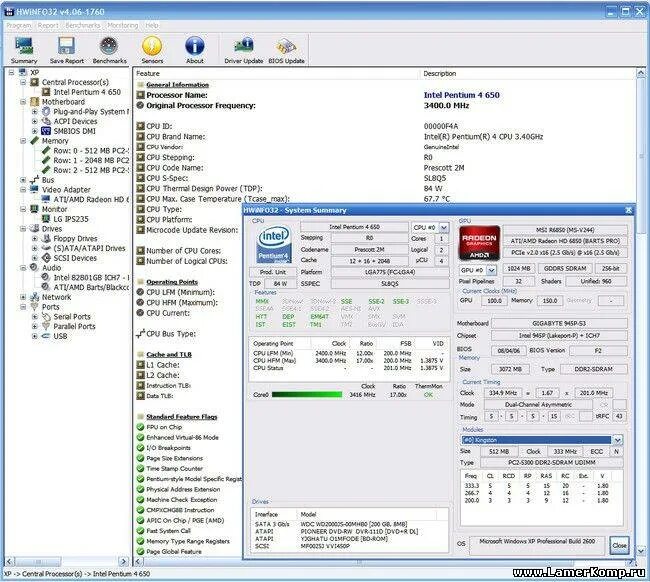Launch Benchmarks from the toolbar
This screenshot has height=582, width=650.
point(109,50)
